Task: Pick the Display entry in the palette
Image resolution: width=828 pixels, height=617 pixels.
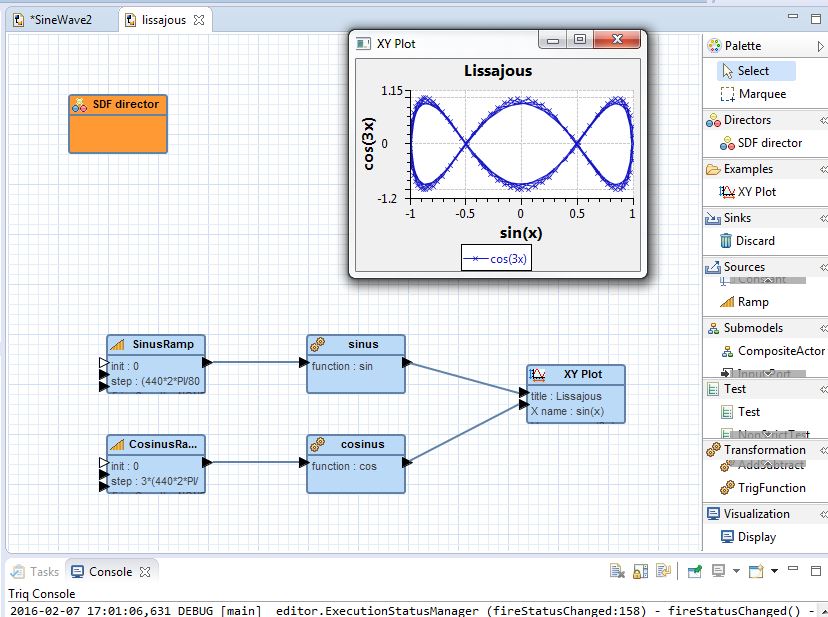Action: pyautogui.click(x=748, y=537)
